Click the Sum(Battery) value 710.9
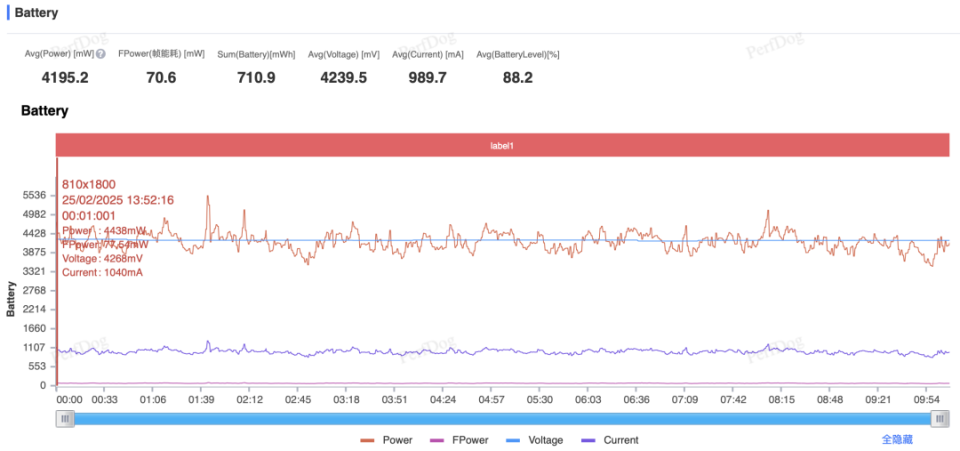The height and width of the screenshot is (451, 960). click(256, 78)
